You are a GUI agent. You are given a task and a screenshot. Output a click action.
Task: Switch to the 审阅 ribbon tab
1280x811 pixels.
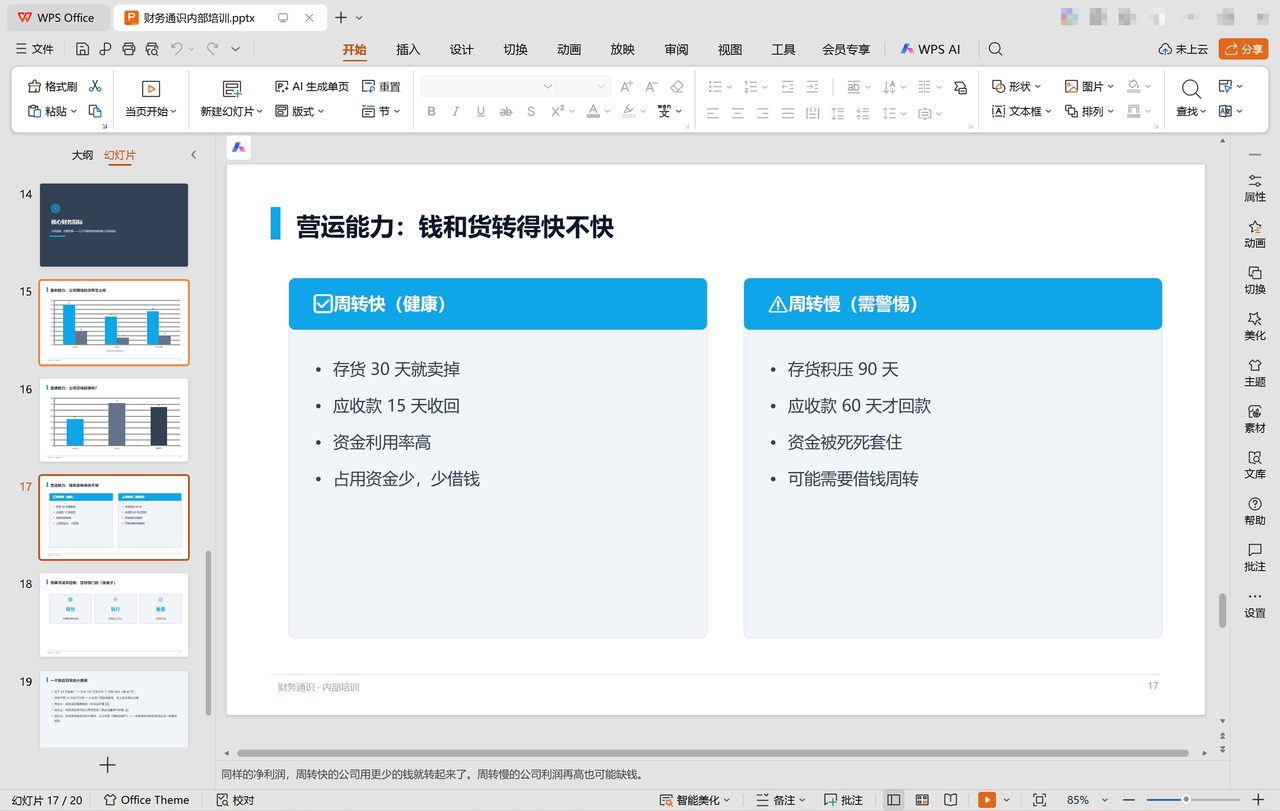[676, 50]
